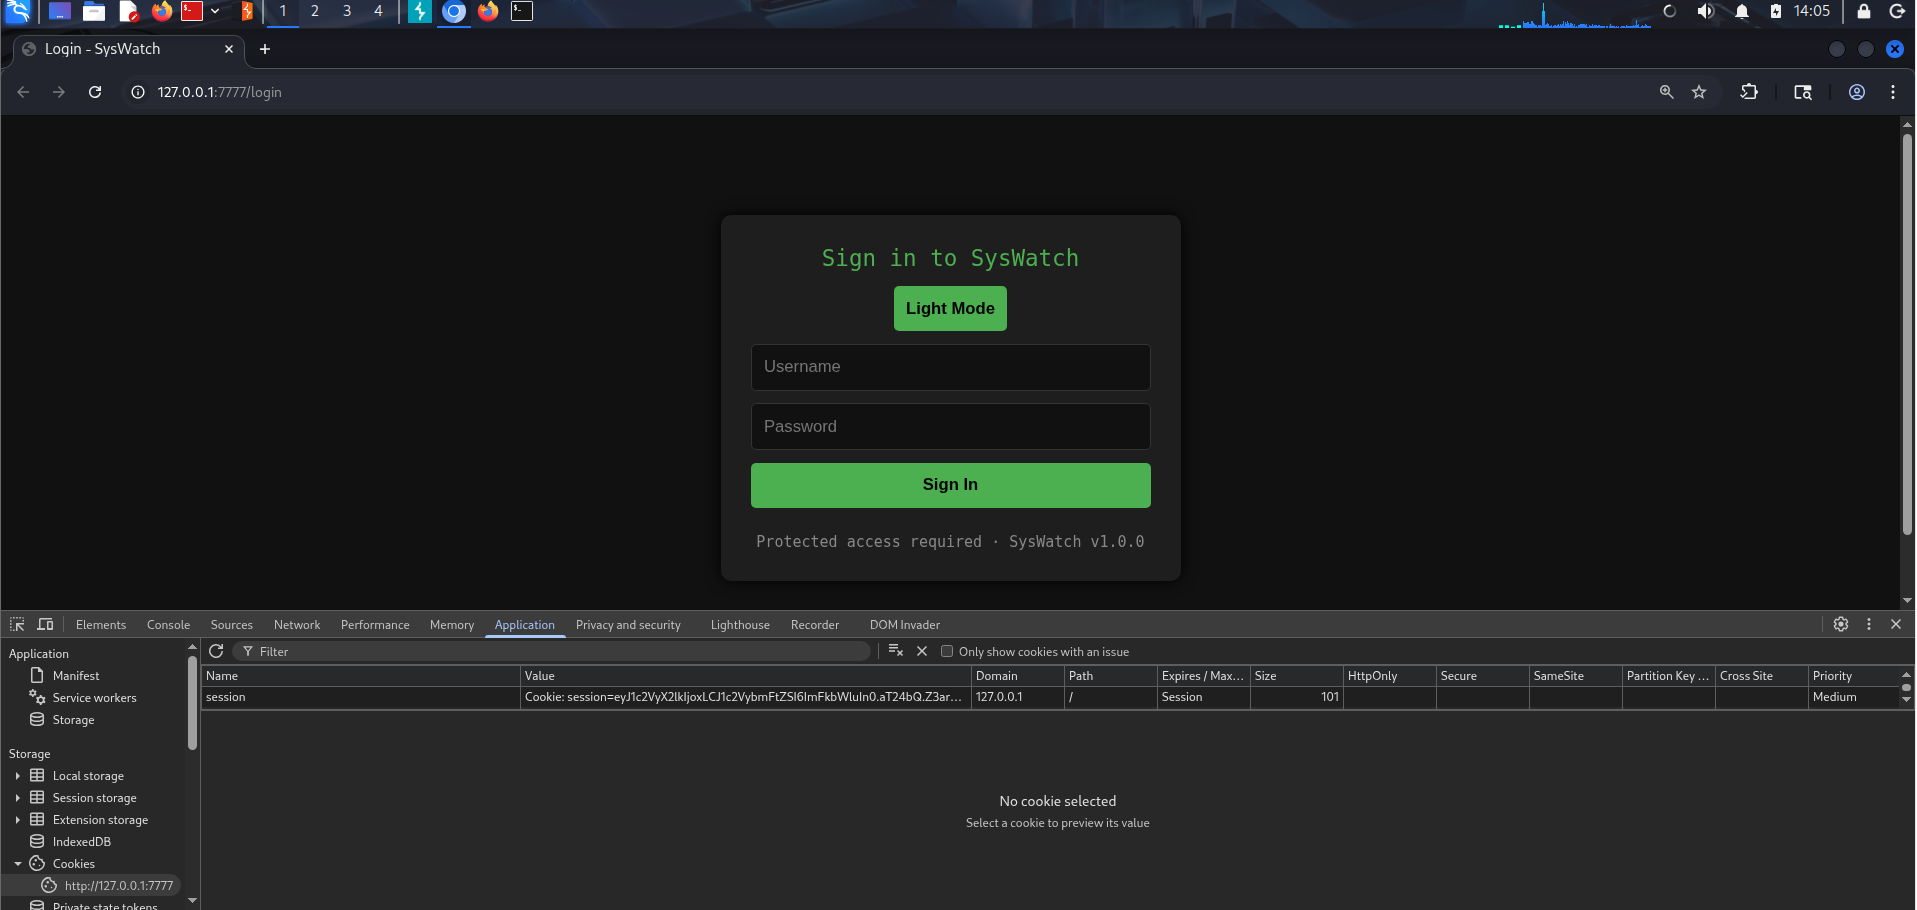Go back to the previous page
Screen dimensions: 1917x910
[x=23, y=92]
